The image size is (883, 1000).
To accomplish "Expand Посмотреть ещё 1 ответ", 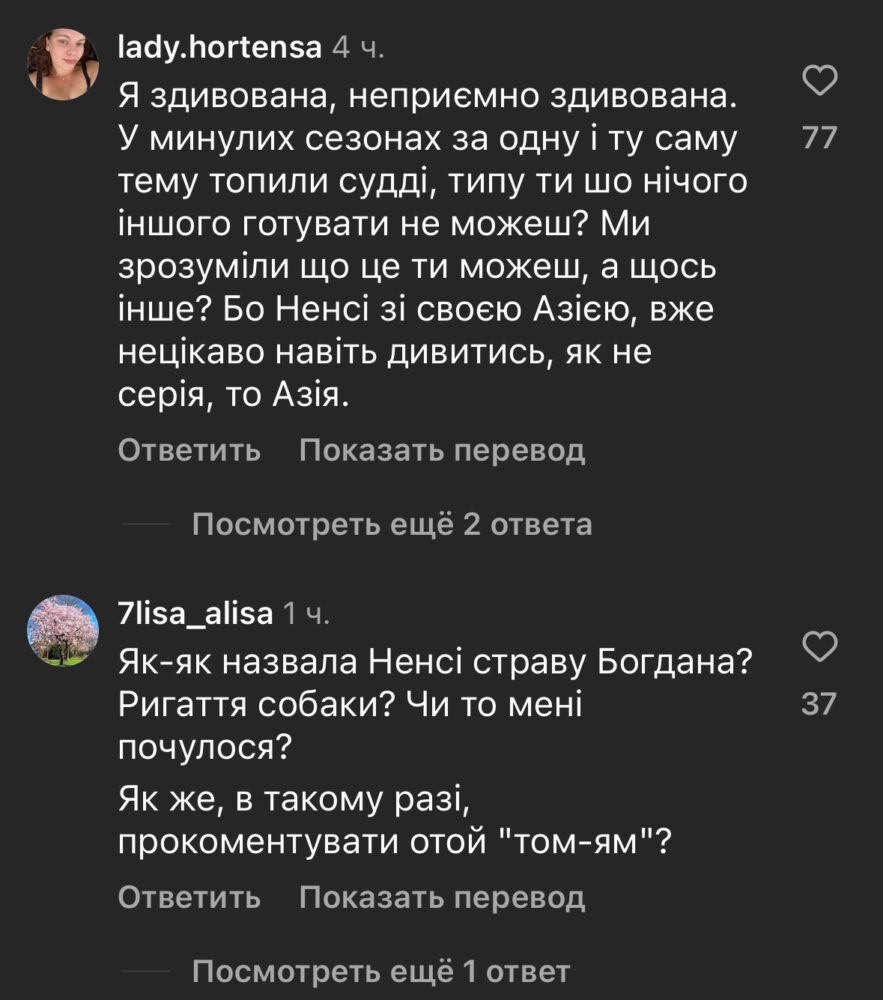I will 380,970.
